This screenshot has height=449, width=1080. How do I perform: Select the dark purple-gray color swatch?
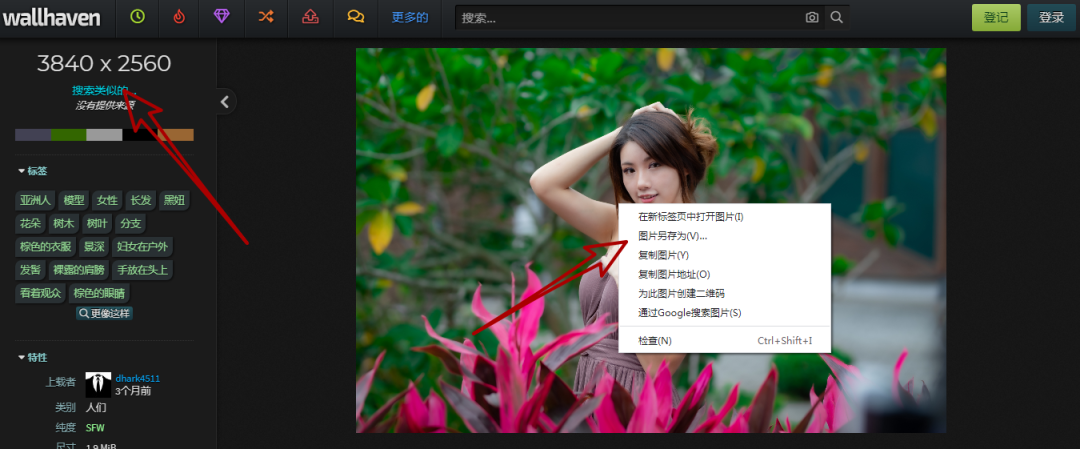click(x=33, y=135)
